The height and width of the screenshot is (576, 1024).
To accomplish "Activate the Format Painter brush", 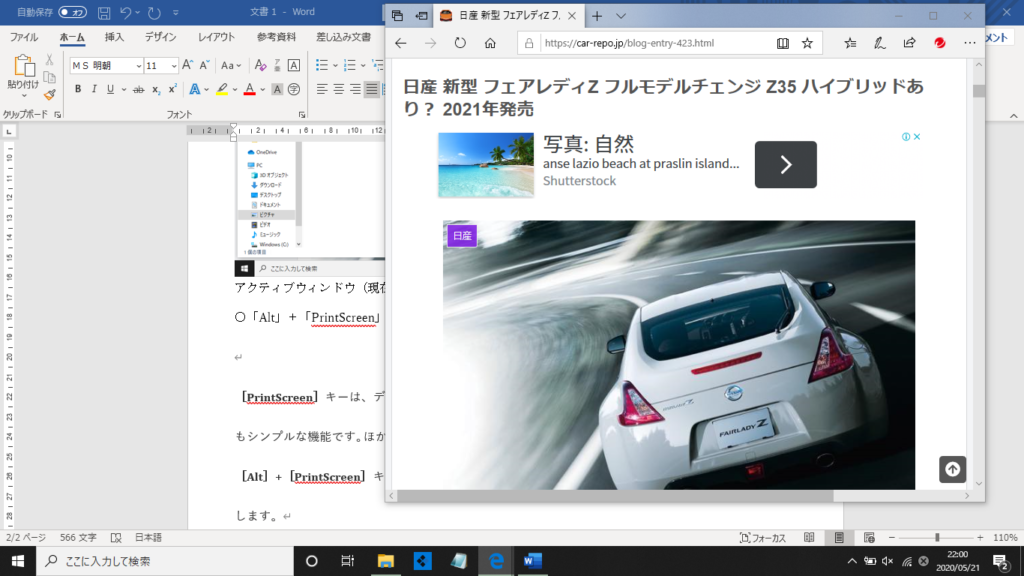I will 49,95.
